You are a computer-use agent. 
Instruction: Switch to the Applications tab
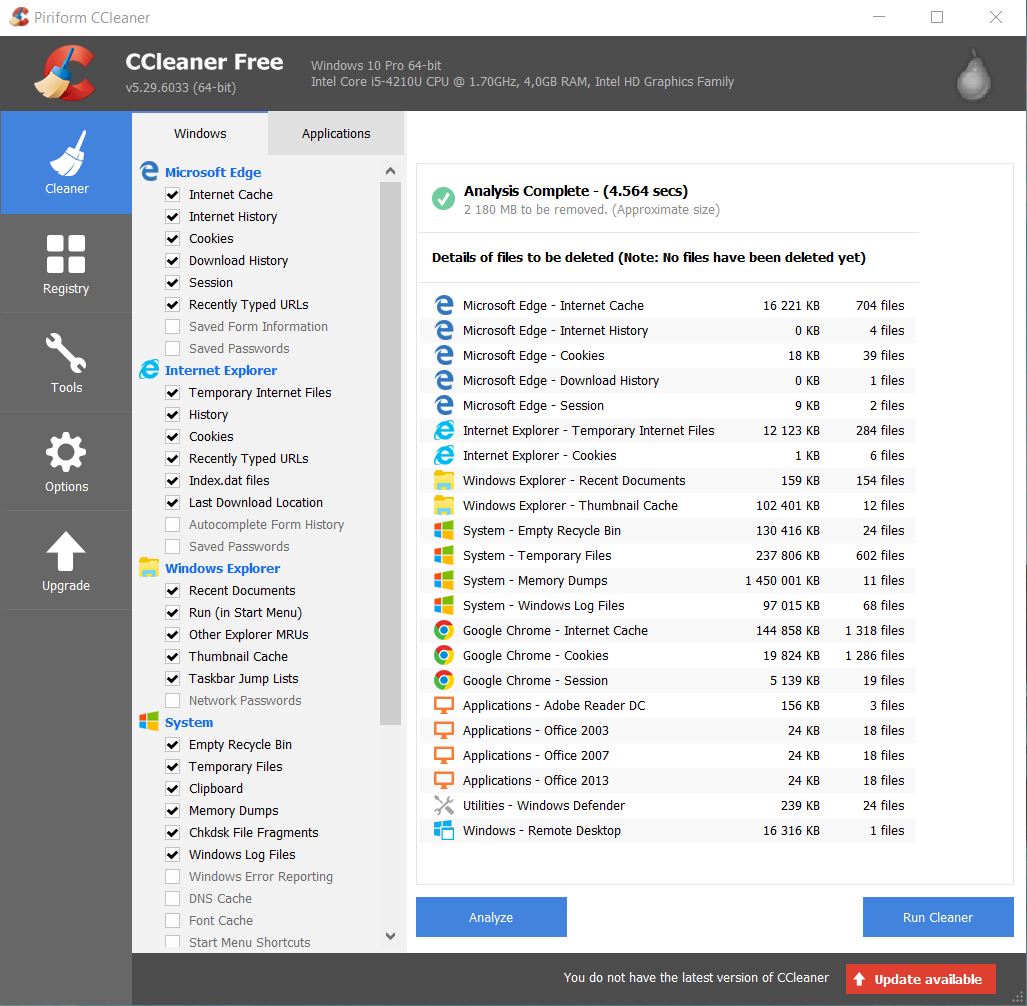tap(336, 134)
